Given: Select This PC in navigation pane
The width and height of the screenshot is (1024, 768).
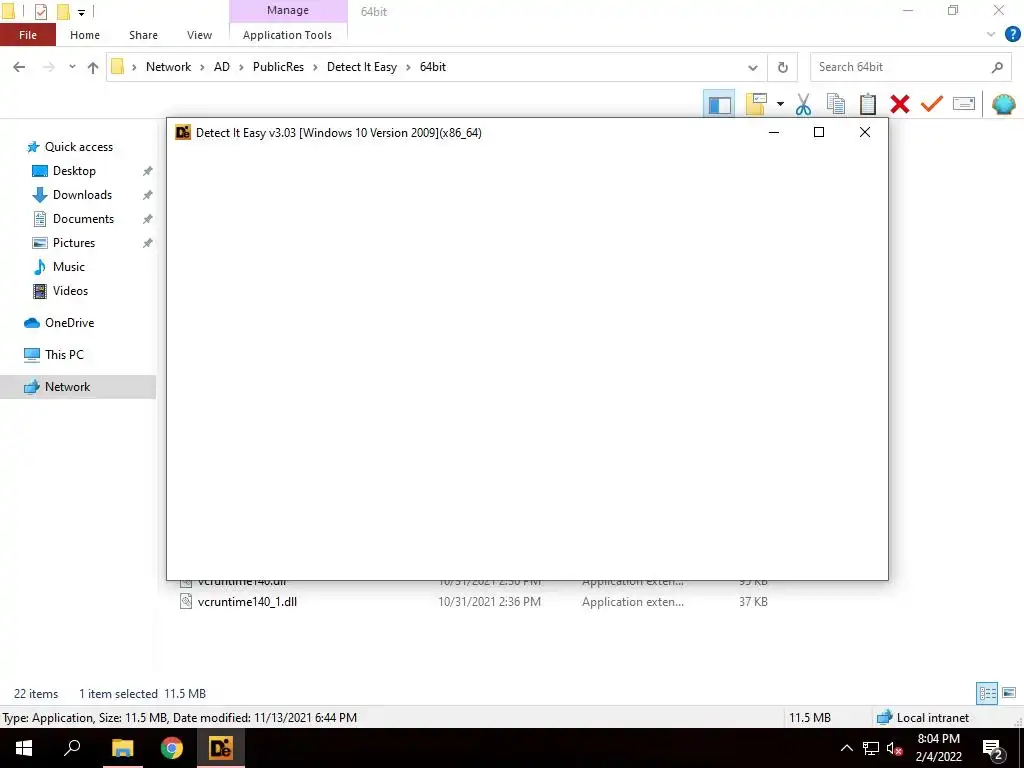Looking at the screenshot, I should coord(64,355).
